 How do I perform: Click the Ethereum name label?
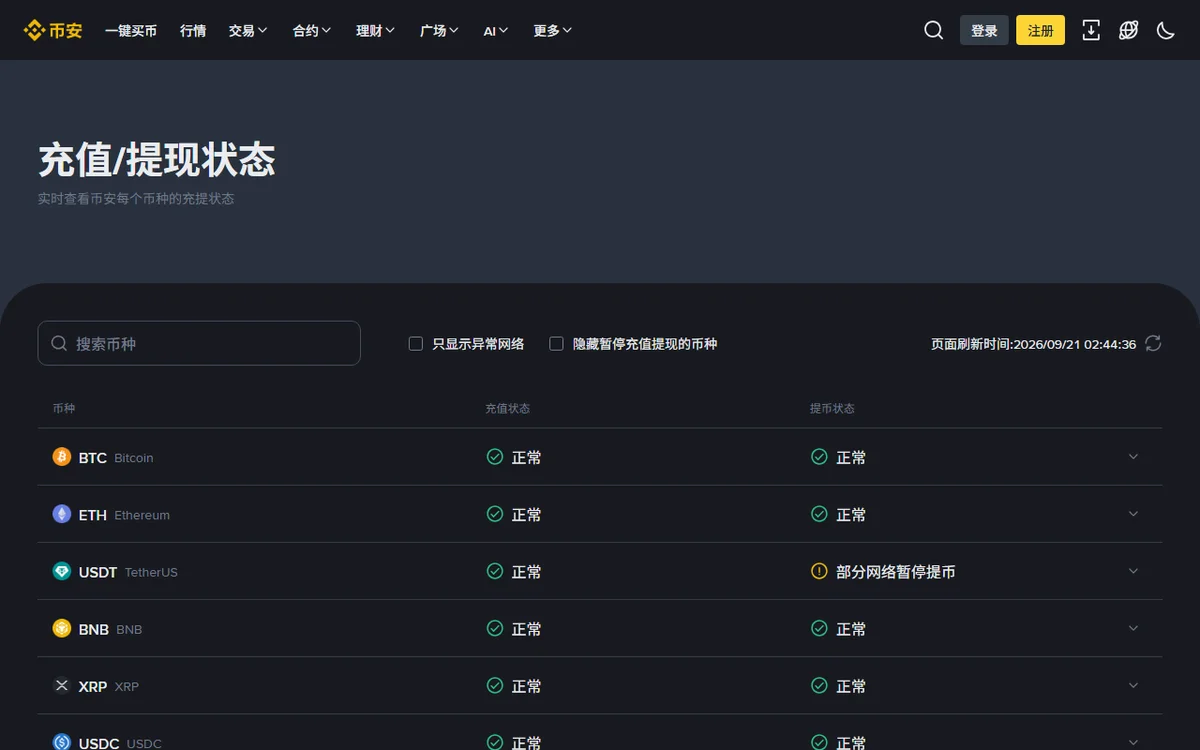point(142,515)
